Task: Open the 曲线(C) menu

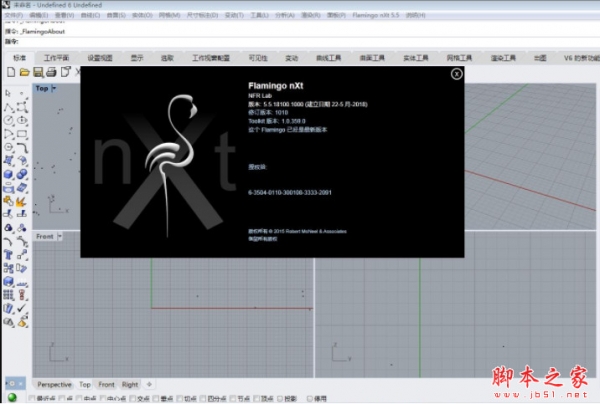Action: (x=90, y=15)
